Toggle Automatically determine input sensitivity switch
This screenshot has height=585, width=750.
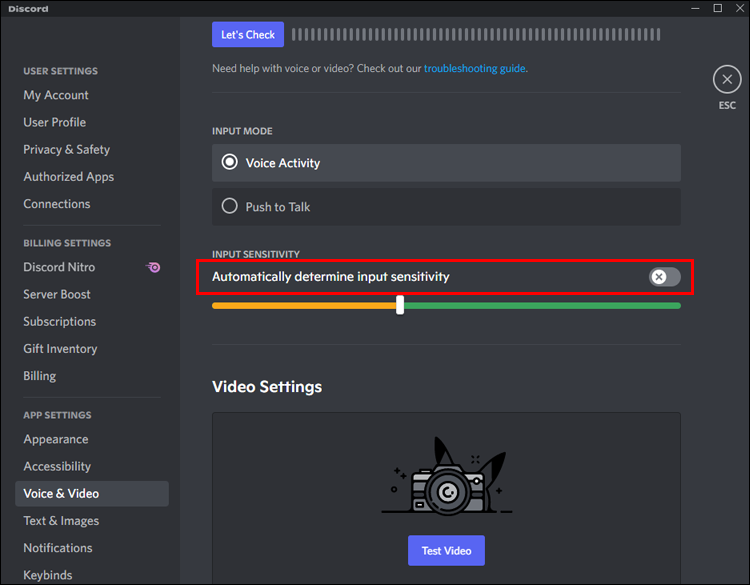(664, 277)
